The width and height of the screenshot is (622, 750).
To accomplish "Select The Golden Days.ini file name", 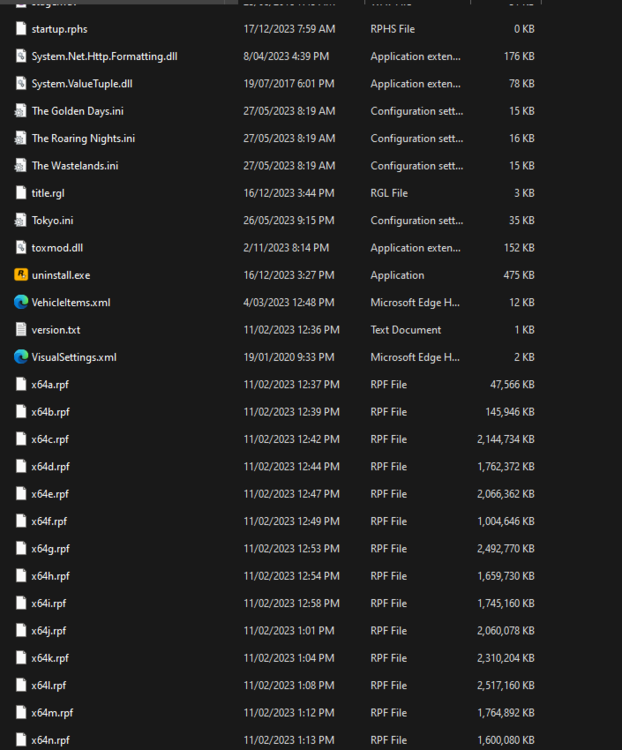I will click(x=78, y=111).
